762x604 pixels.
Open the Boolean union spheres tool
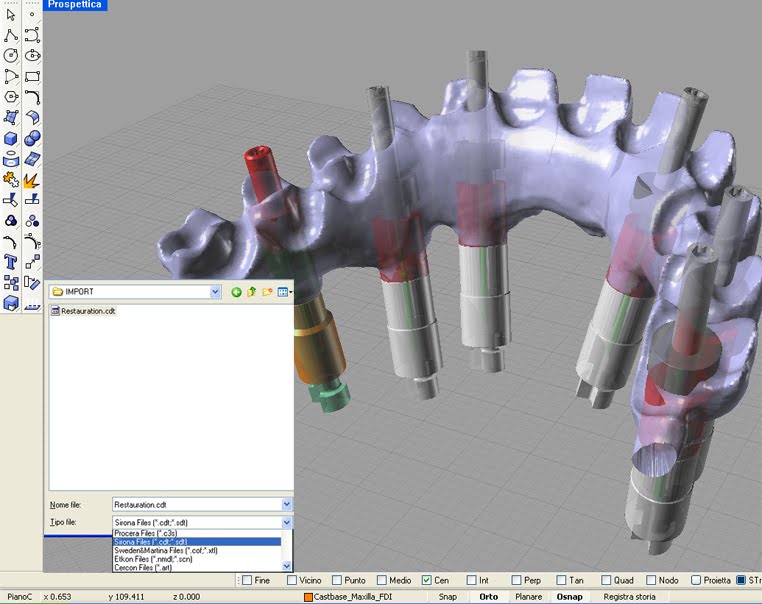[x=32, y=138]
